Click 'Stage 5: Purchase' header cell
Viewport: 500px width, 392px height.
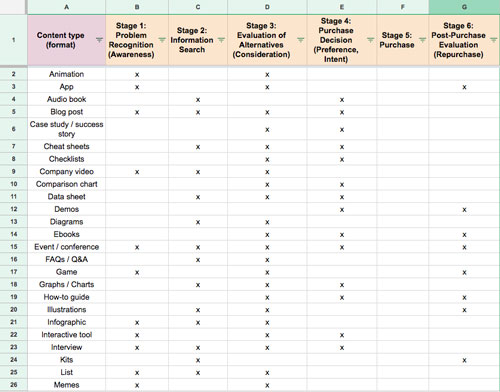point(403,40)
